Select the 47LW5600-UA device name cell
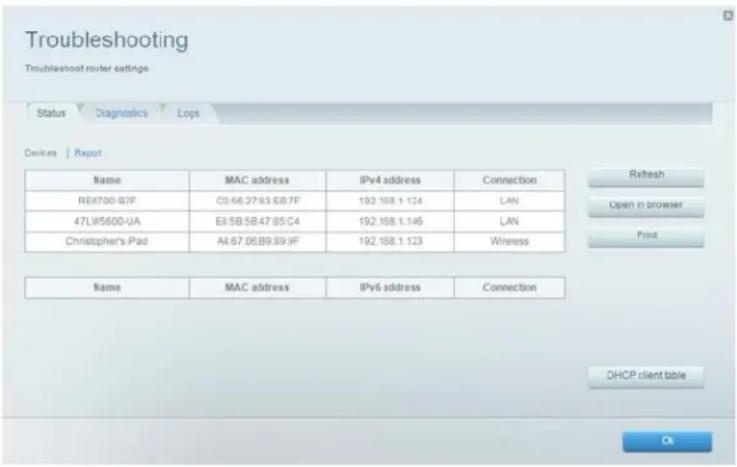737x467 pixels. tap(107, 221)
